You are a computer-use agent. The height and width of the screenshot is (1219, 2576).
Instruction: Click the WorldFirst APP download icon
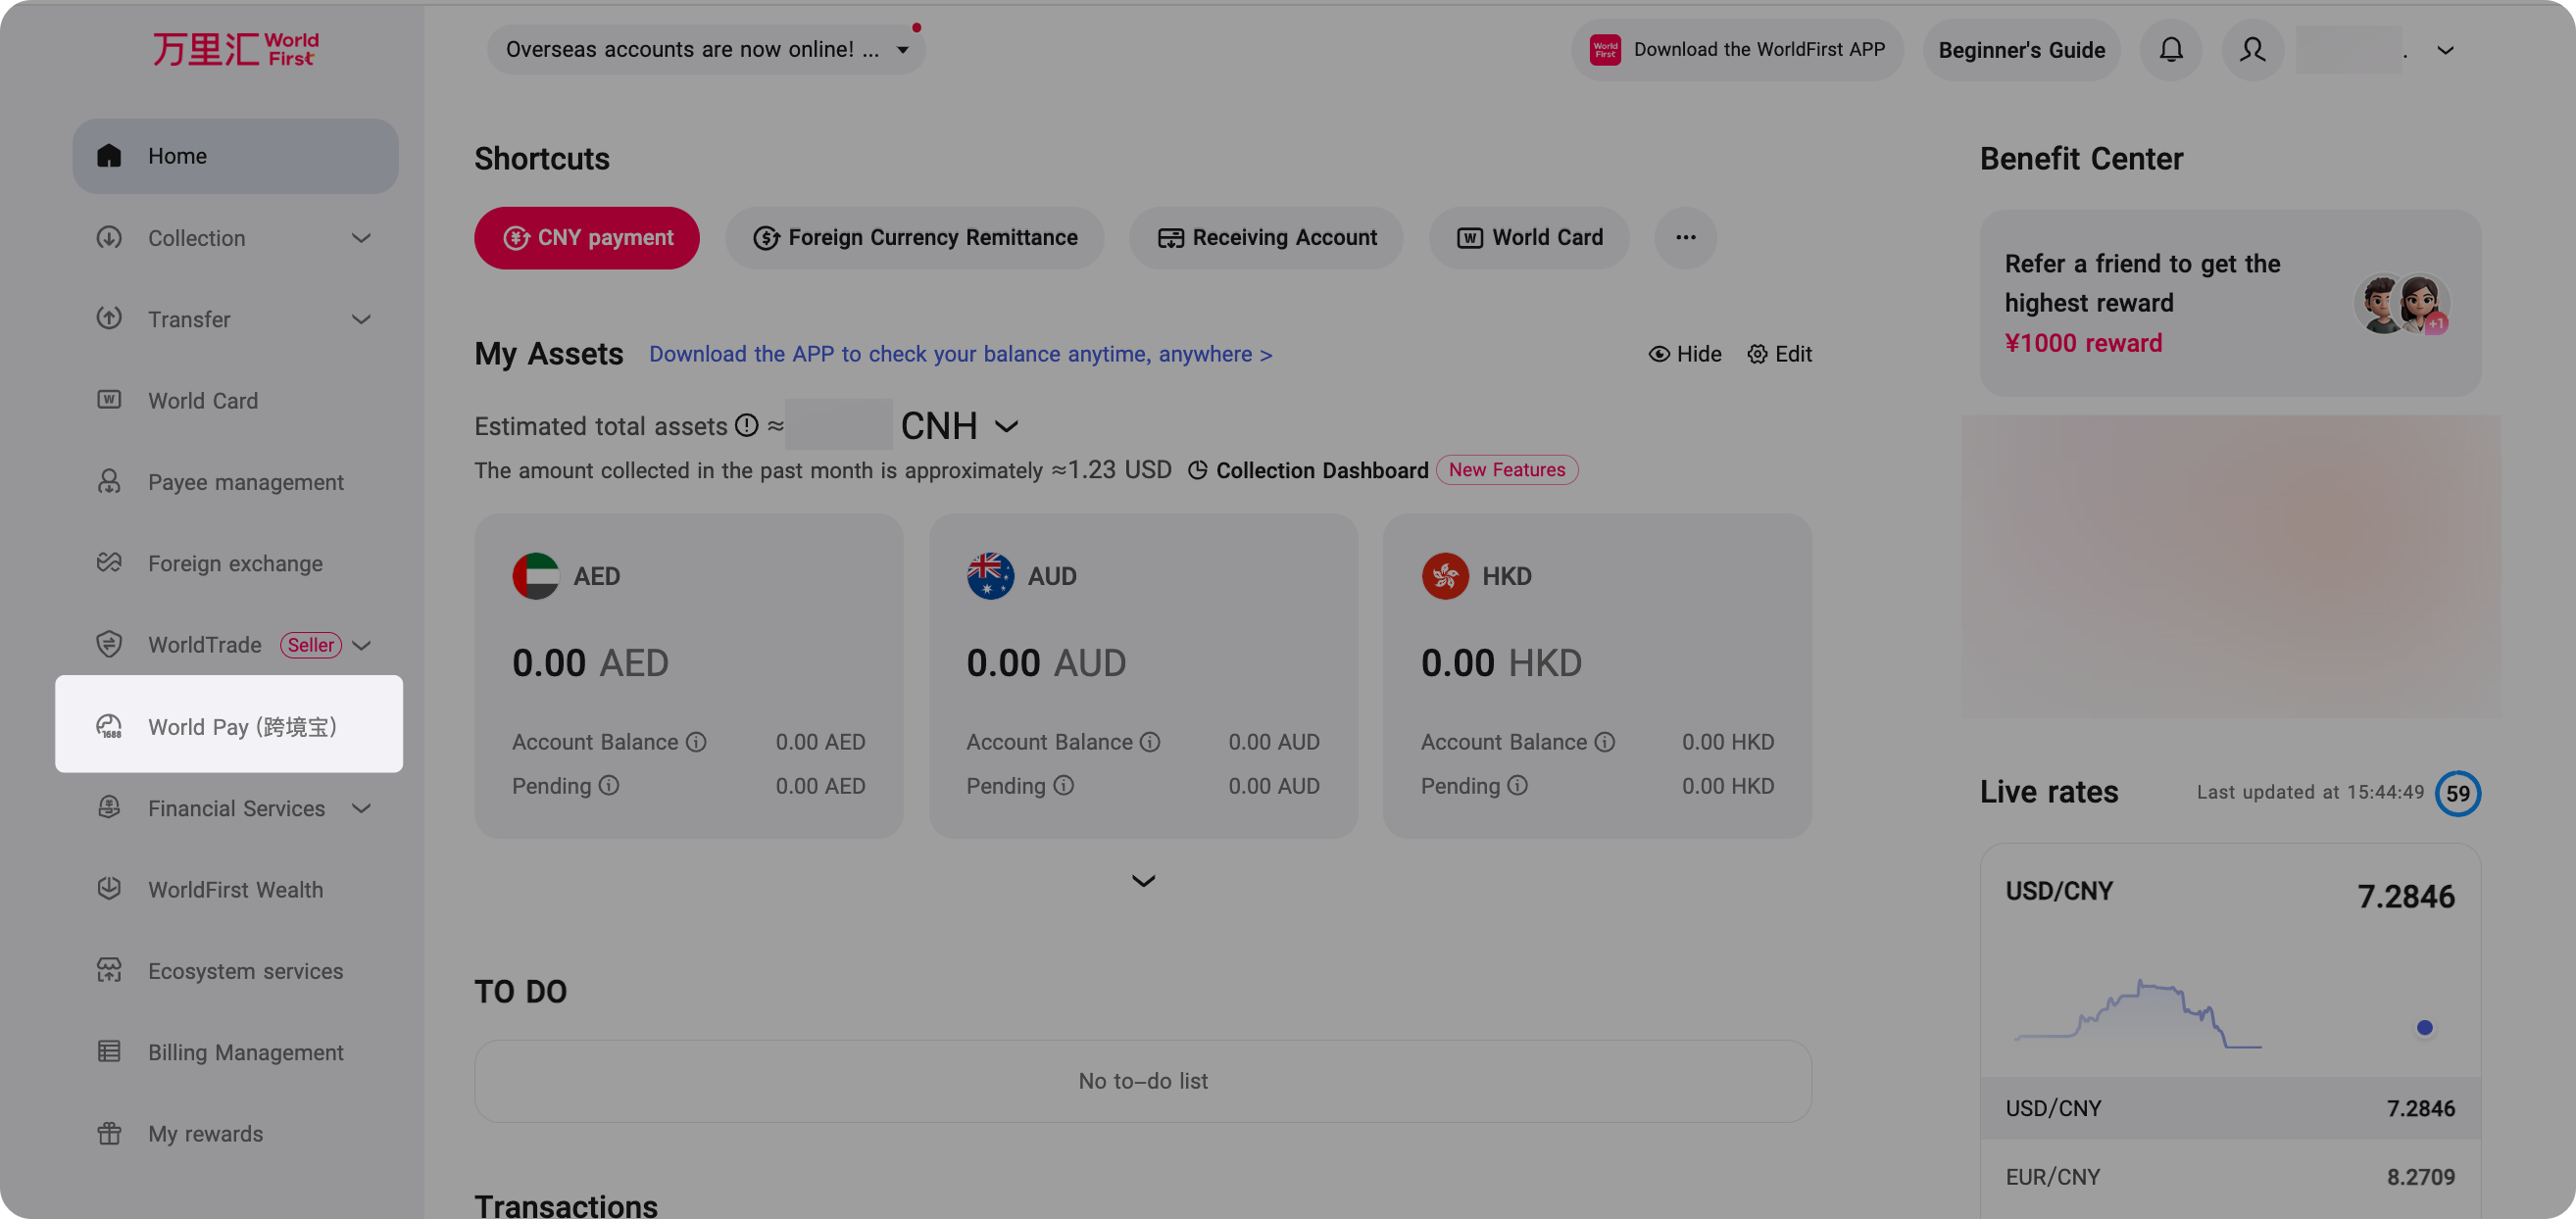pos(1605,49)
